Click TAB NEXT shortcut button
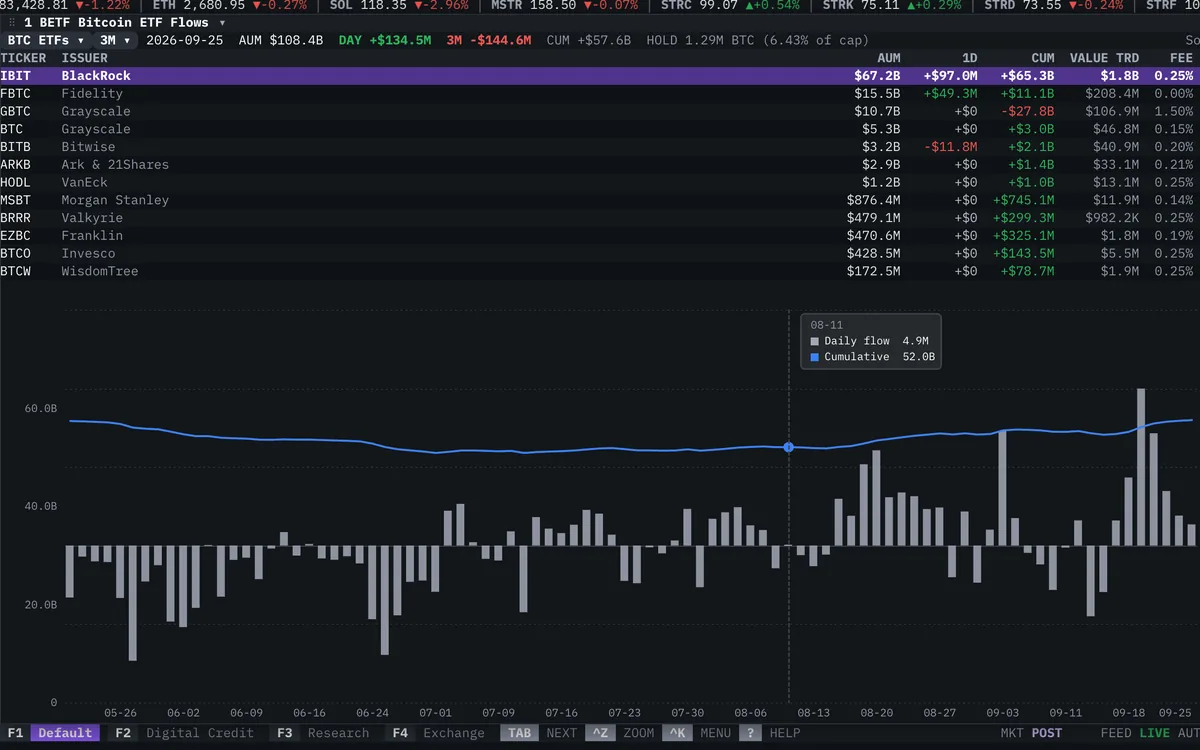The height and width of the screenshot is (750, 1200). coord(540,733)
